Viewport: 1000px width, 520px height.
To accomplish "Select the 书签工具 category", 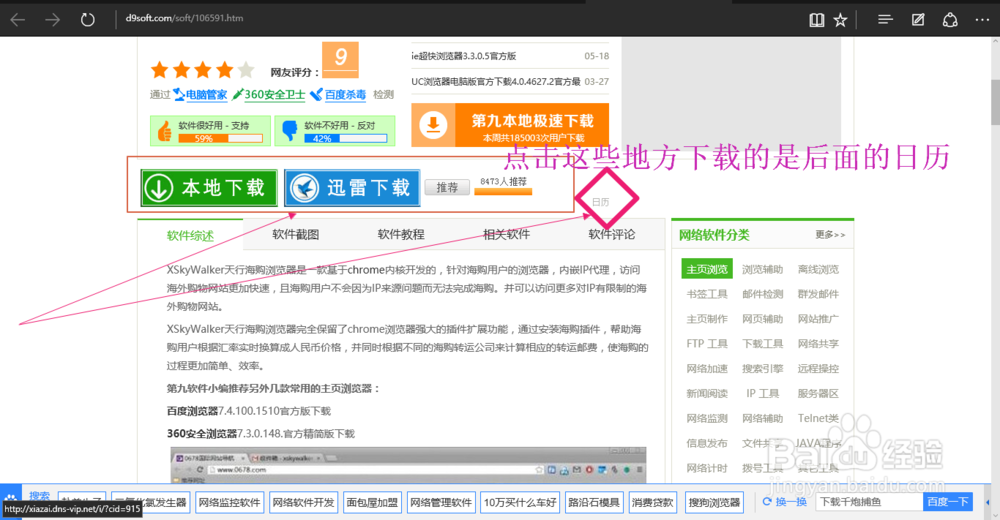I will click(x=707, y=294).
